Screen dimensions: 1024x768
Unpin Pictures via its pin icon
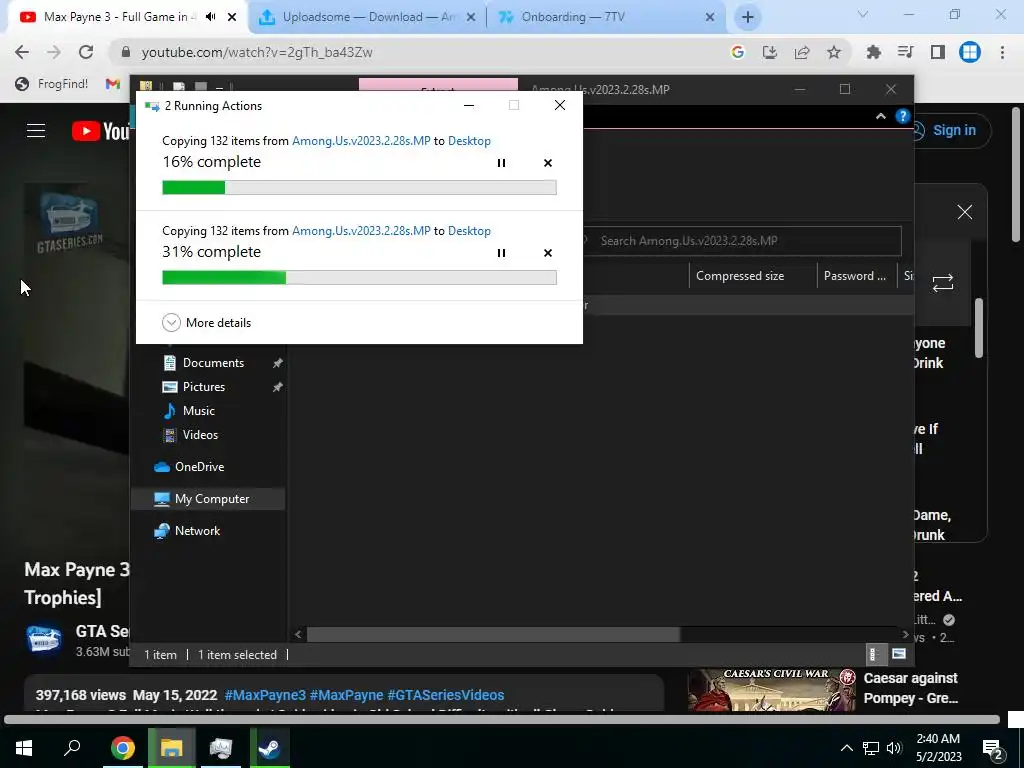(x=278, y=387)
